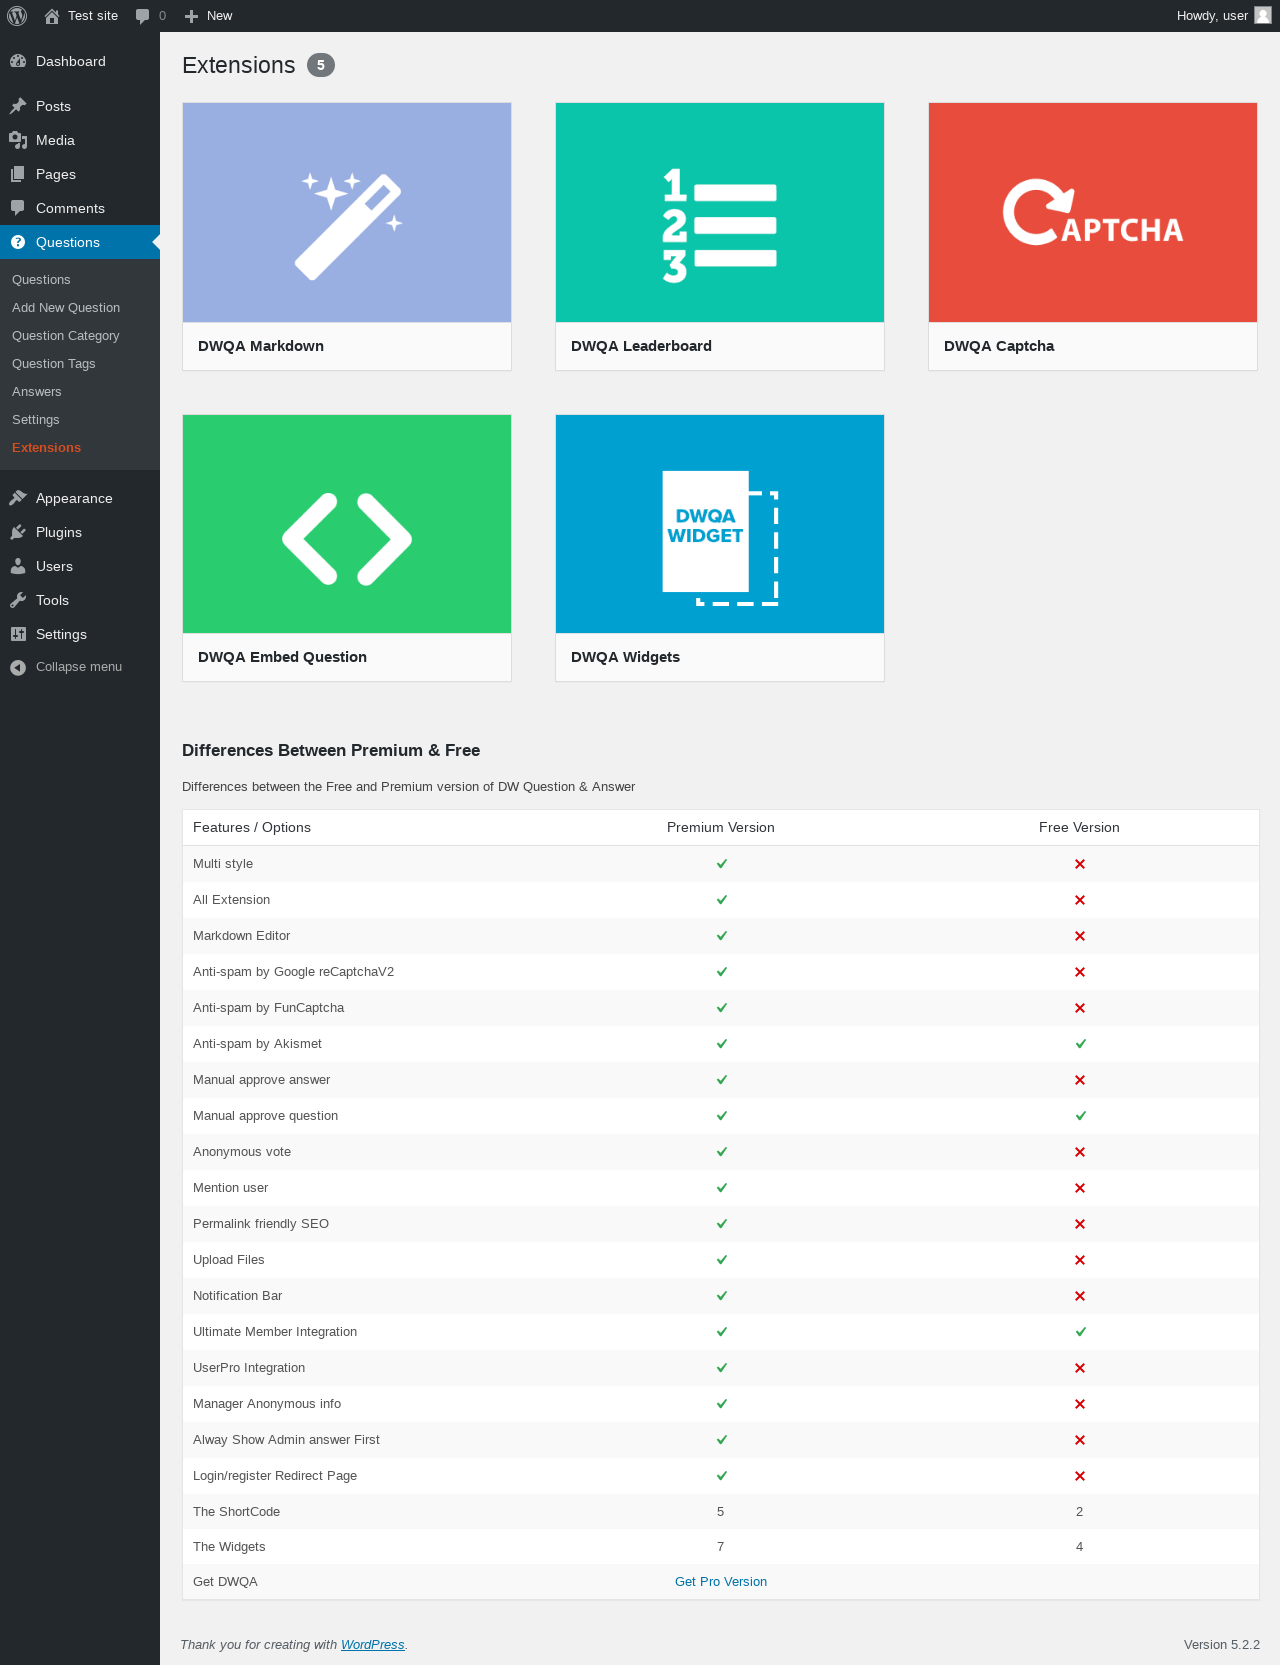Click the extensions count badge showing 5
Viewport: 1280px width, 1665px height.
point(321,65)
